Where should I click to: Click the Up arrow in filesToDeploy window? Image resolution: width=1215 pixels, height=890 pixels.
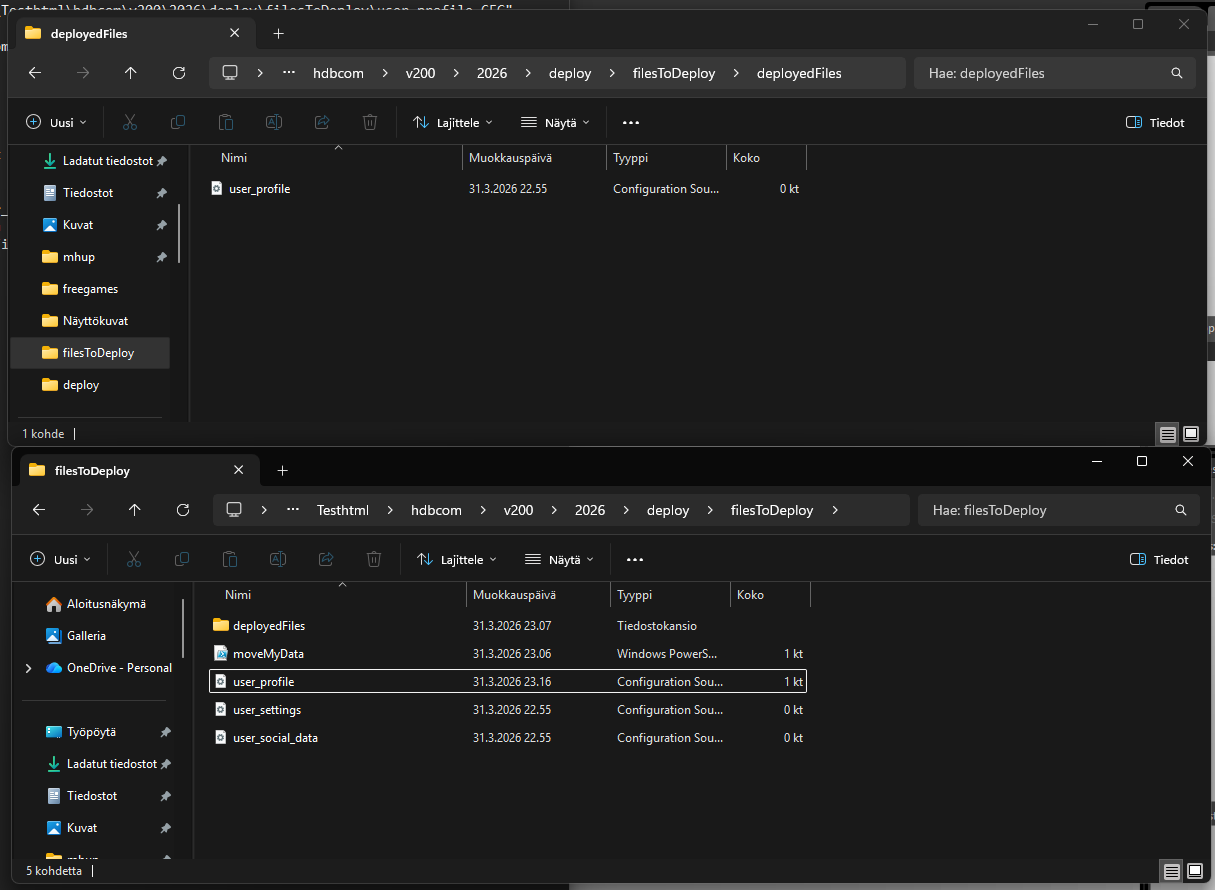135,510
